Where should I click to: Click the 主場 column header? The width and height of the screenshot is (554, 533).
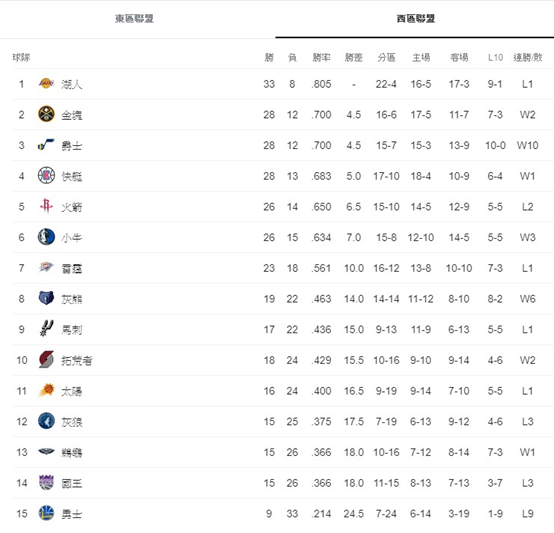pos(421,57)
